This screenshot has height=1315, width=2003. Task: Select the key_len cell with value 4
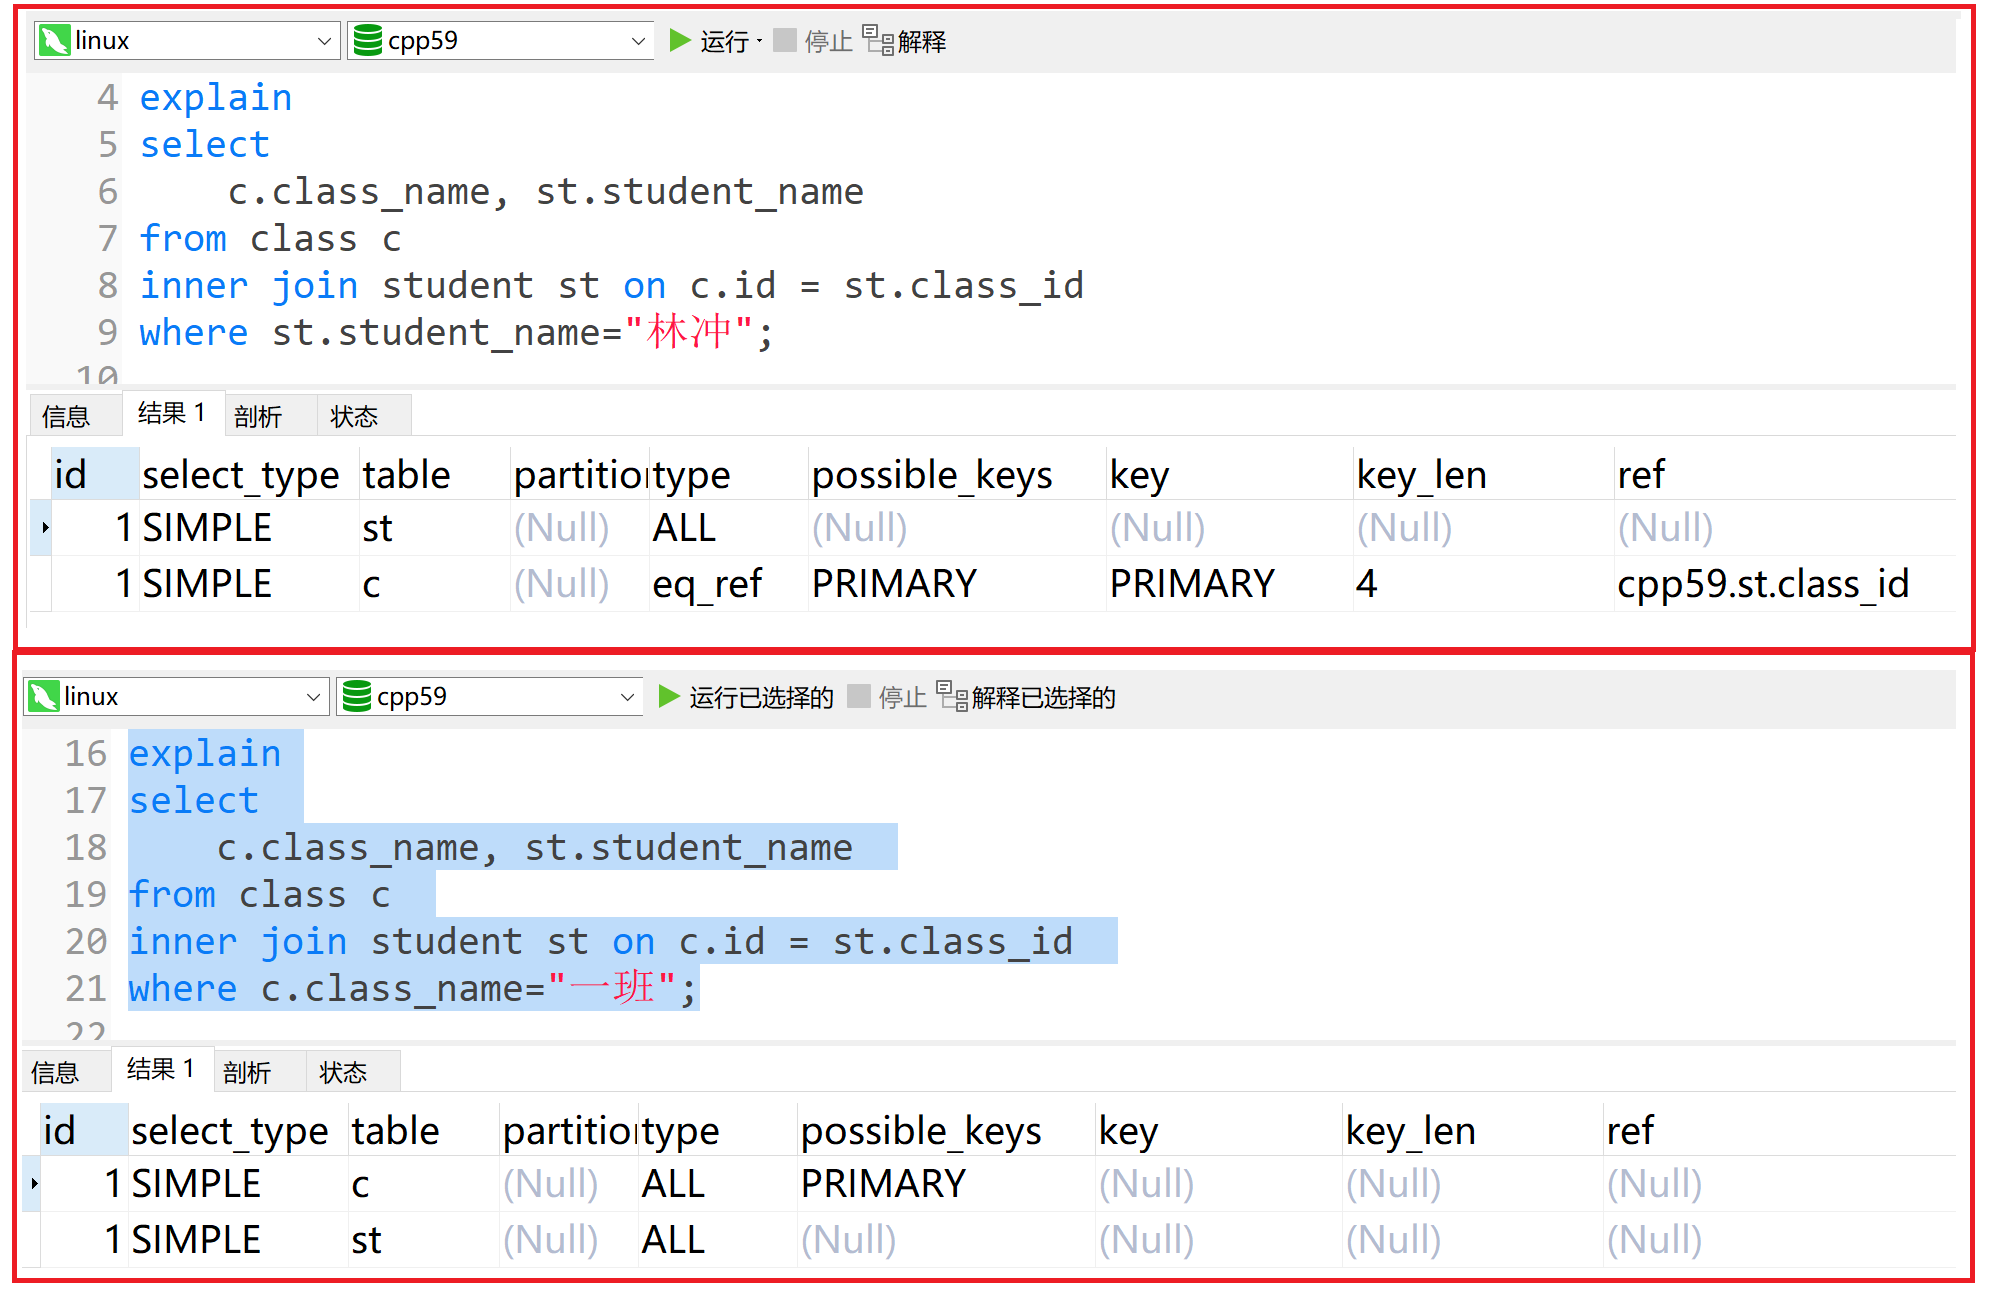point(1484,584)
